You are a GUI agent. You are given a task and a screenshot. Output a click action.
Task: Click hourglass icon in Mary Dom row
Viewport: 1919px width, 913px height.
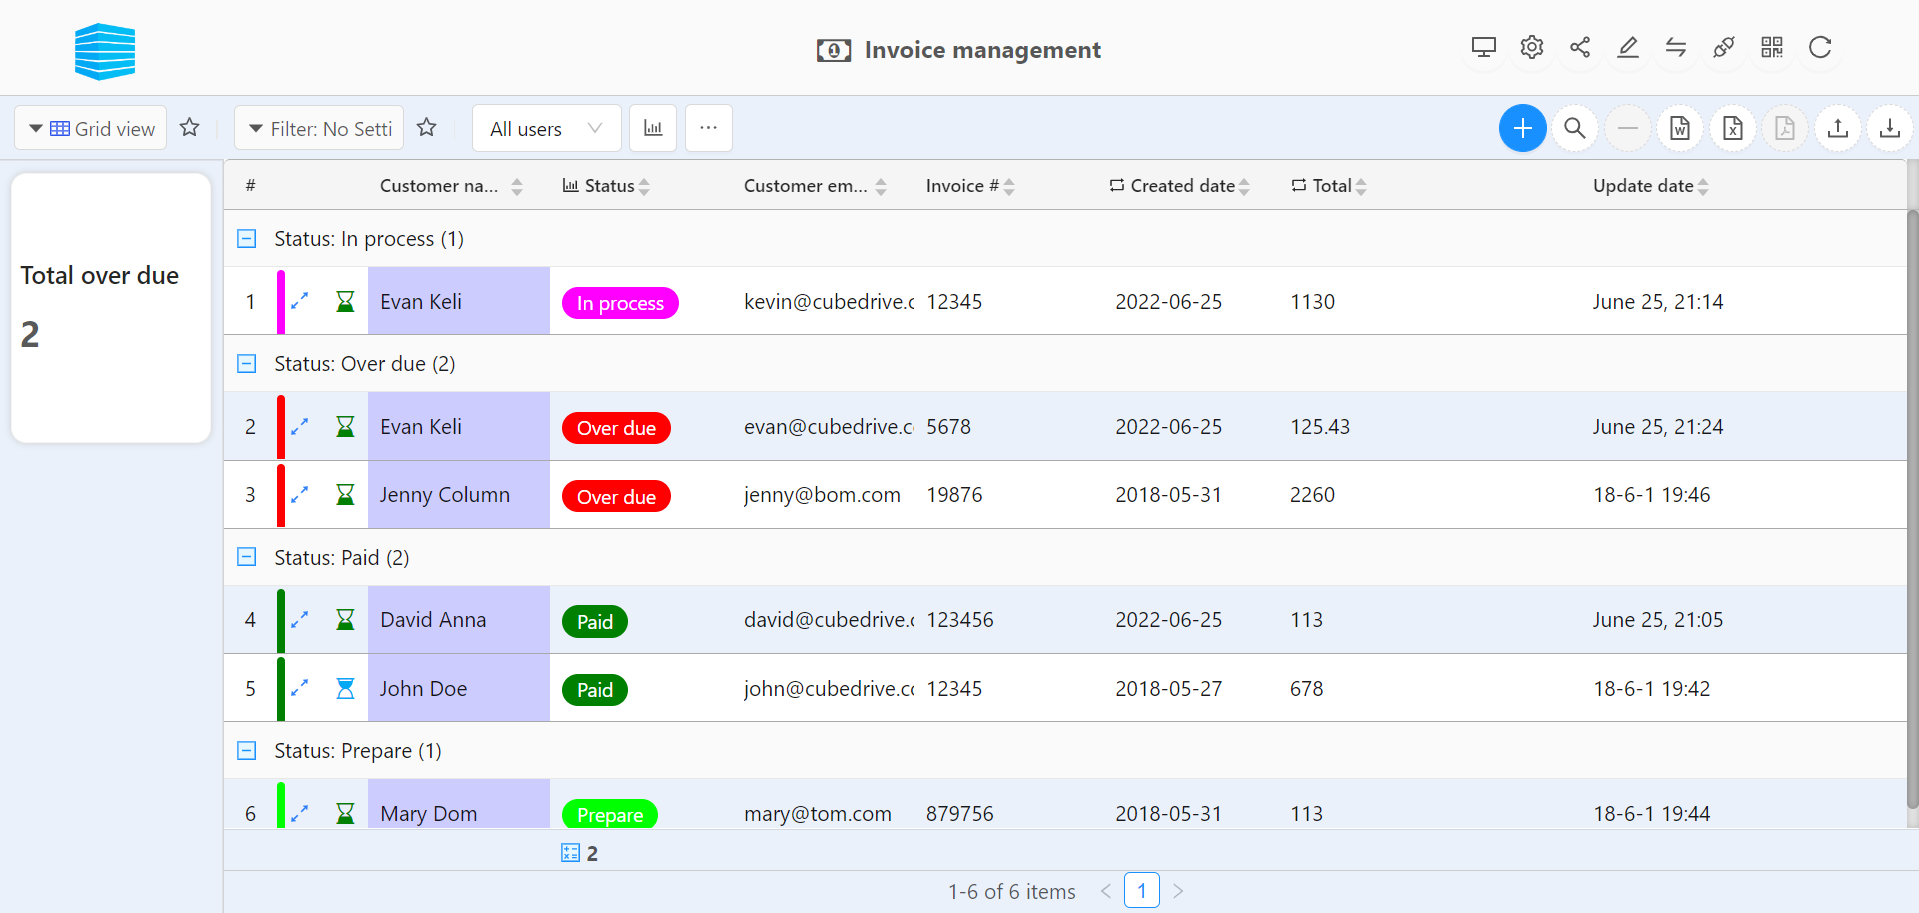click(x=345, y=813)
